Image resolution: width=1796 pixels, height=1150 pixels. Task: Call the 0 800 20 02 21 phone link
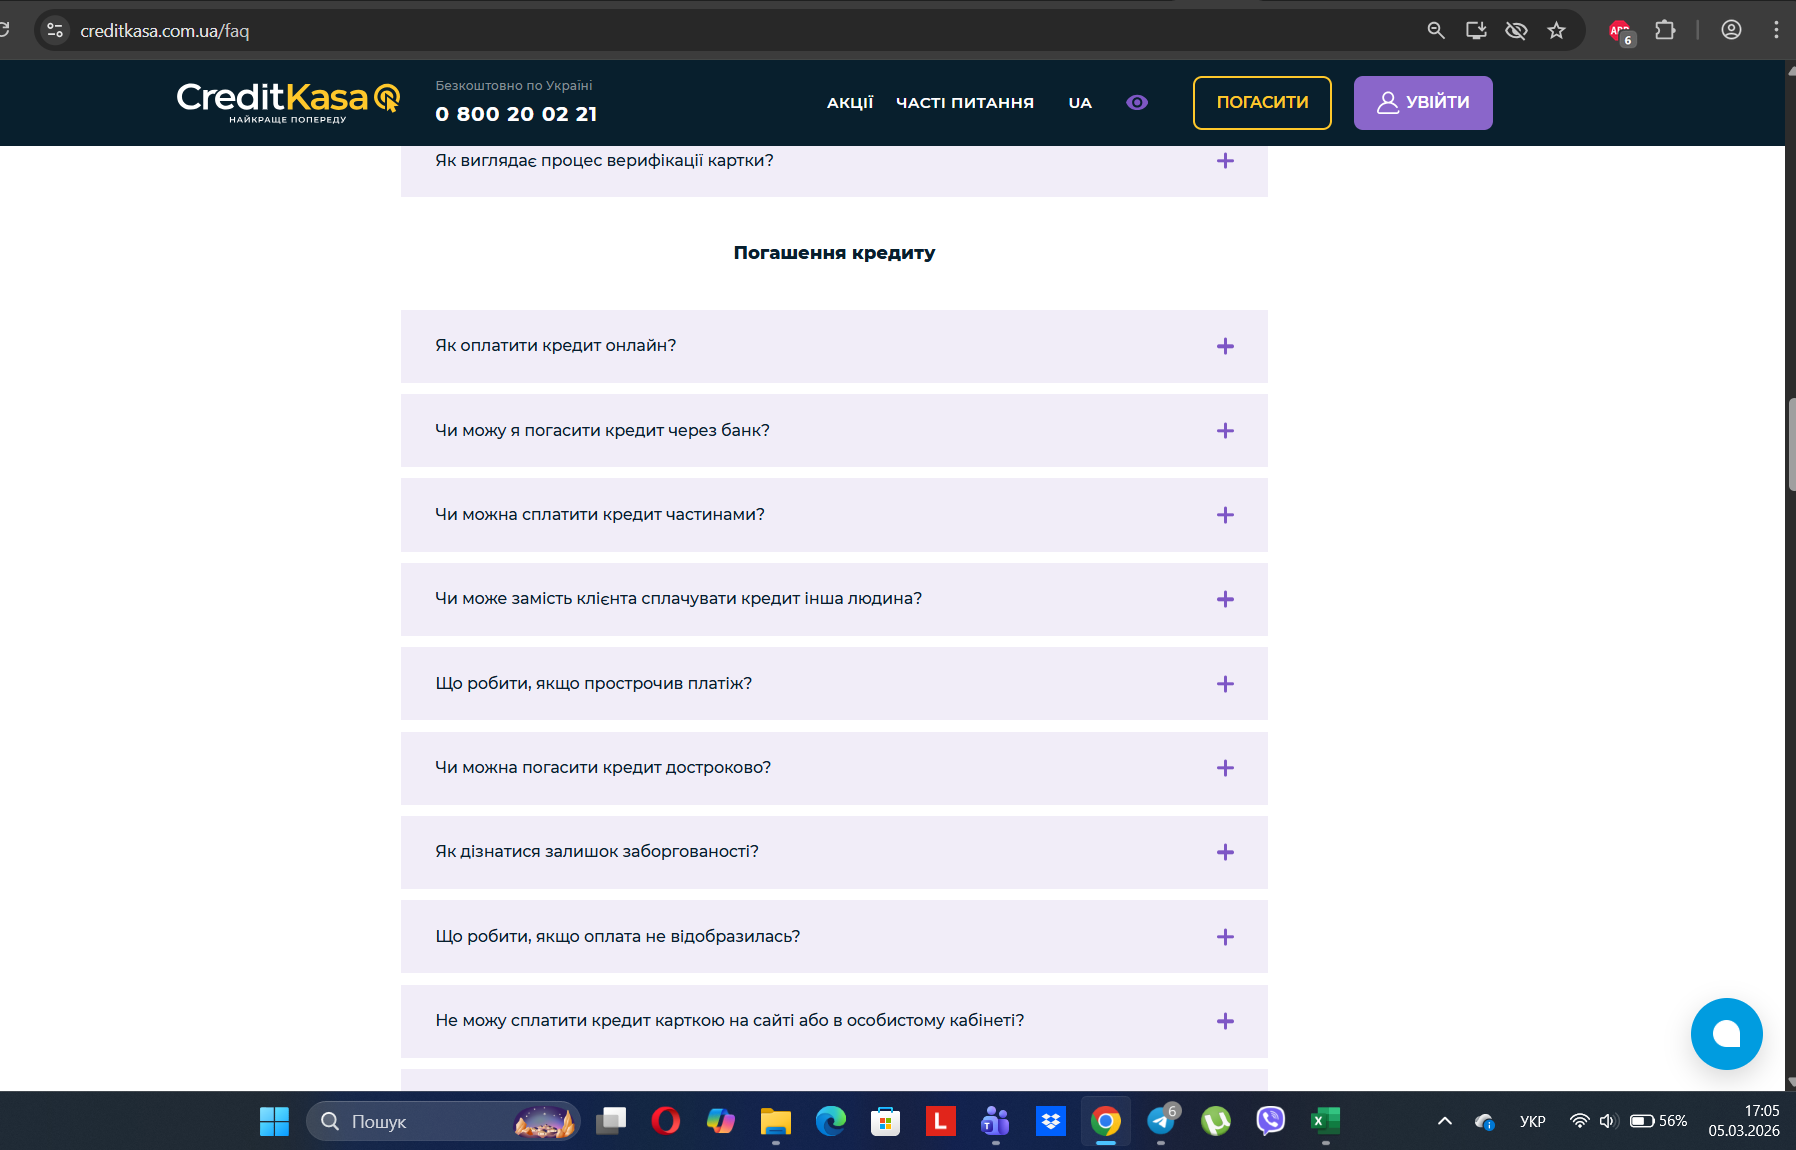tap(516, 114)
